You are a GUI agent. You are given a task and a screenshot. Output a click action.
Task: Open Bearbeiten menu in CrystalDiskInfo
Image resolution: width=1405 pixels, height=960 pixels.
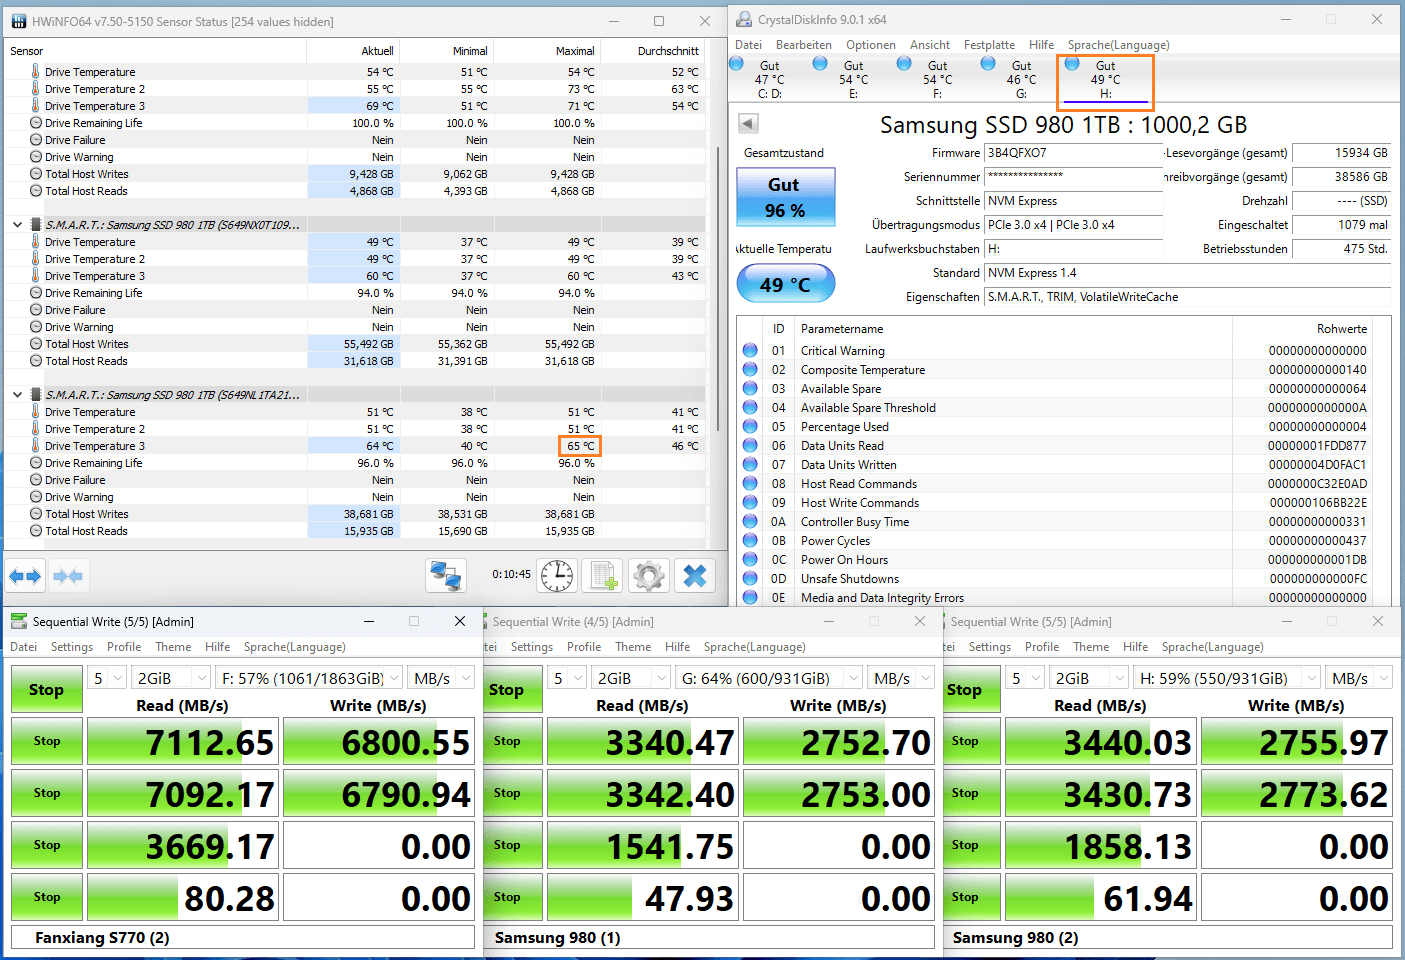(803, 45)
